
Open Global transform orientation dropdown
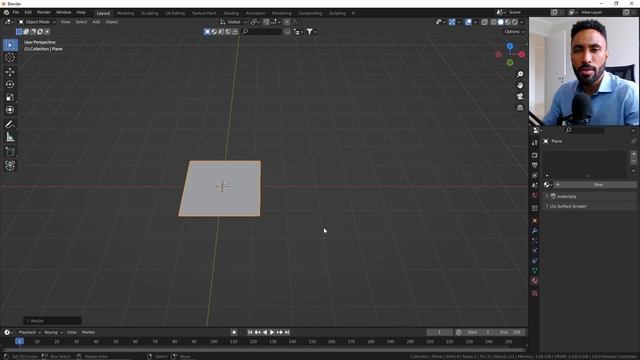[233, 22]
